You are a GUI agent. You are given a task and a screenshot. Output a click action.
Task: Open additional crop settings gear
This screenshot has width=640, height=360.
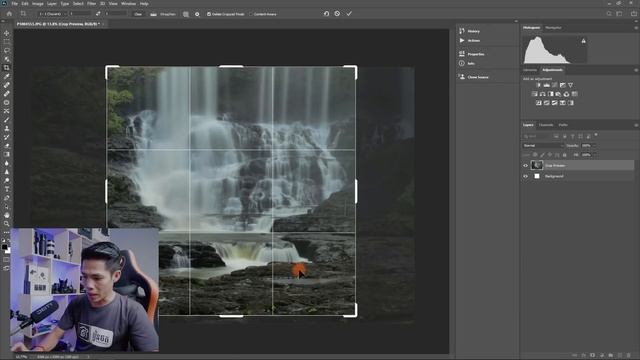[x=197, y=14]
